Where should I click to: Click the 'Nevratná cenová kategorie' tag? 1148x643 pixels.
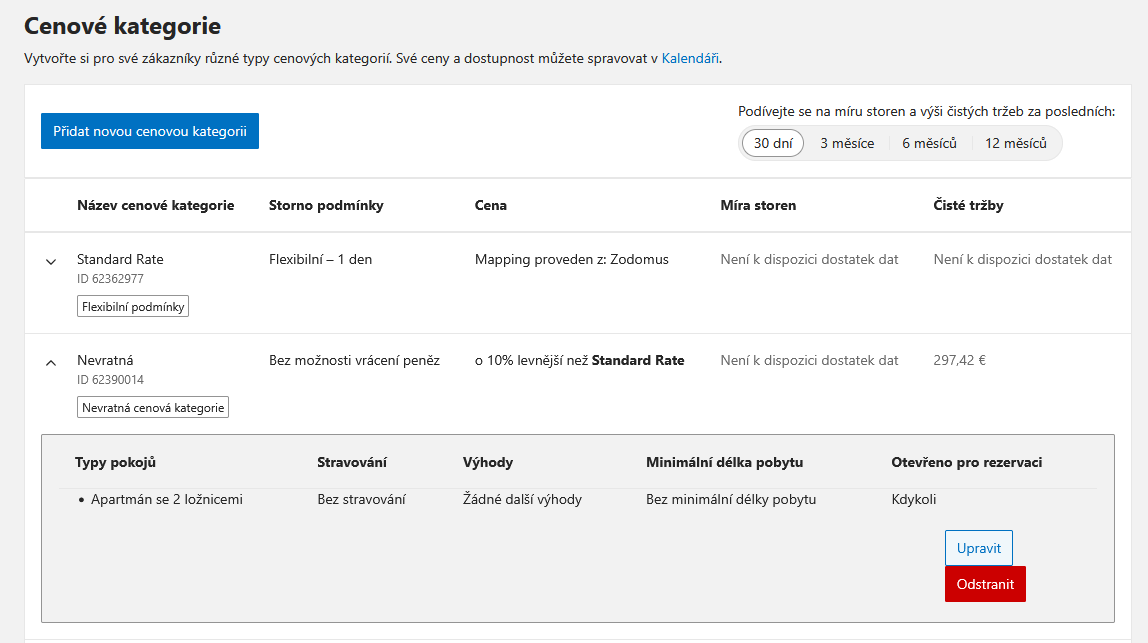153,408
